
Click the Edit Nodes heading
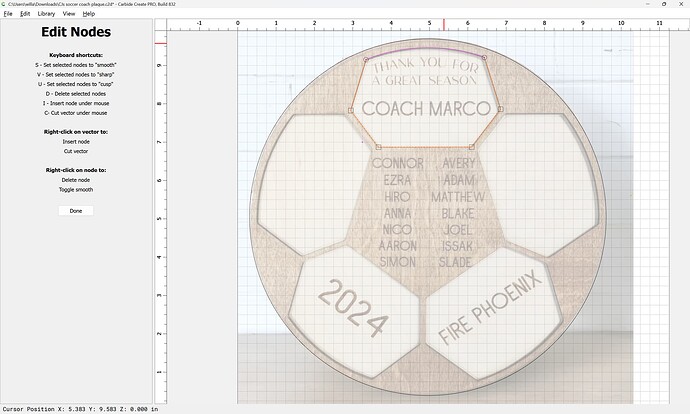tap(76, 32)
